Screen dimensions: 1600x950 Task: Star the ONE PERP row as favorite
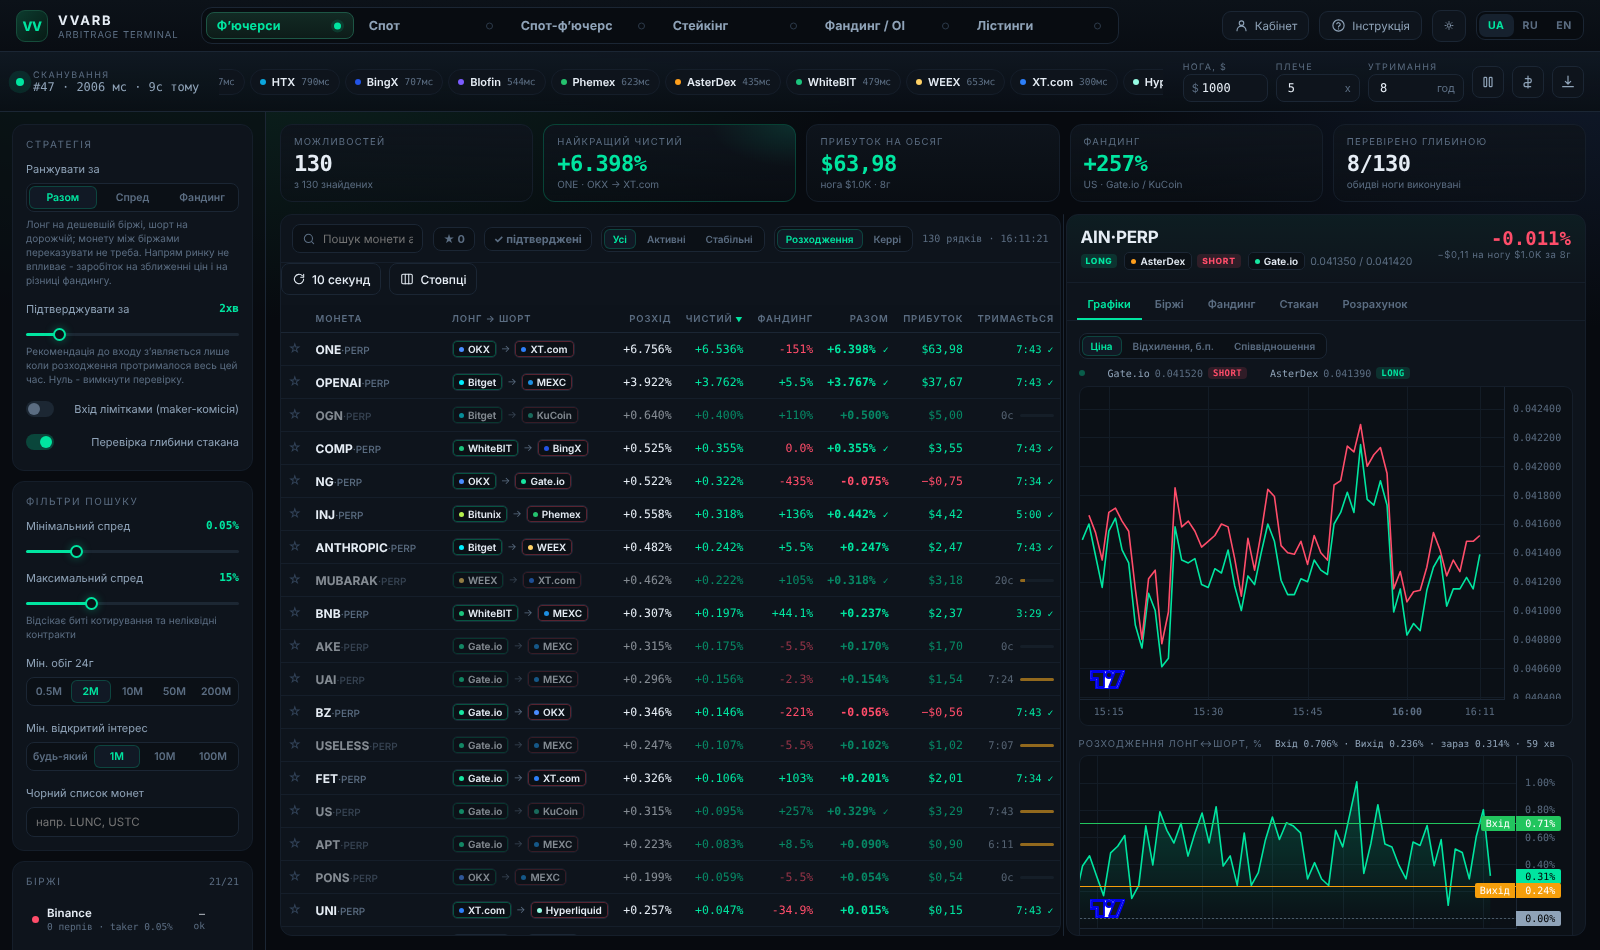[x=295, y=349]
